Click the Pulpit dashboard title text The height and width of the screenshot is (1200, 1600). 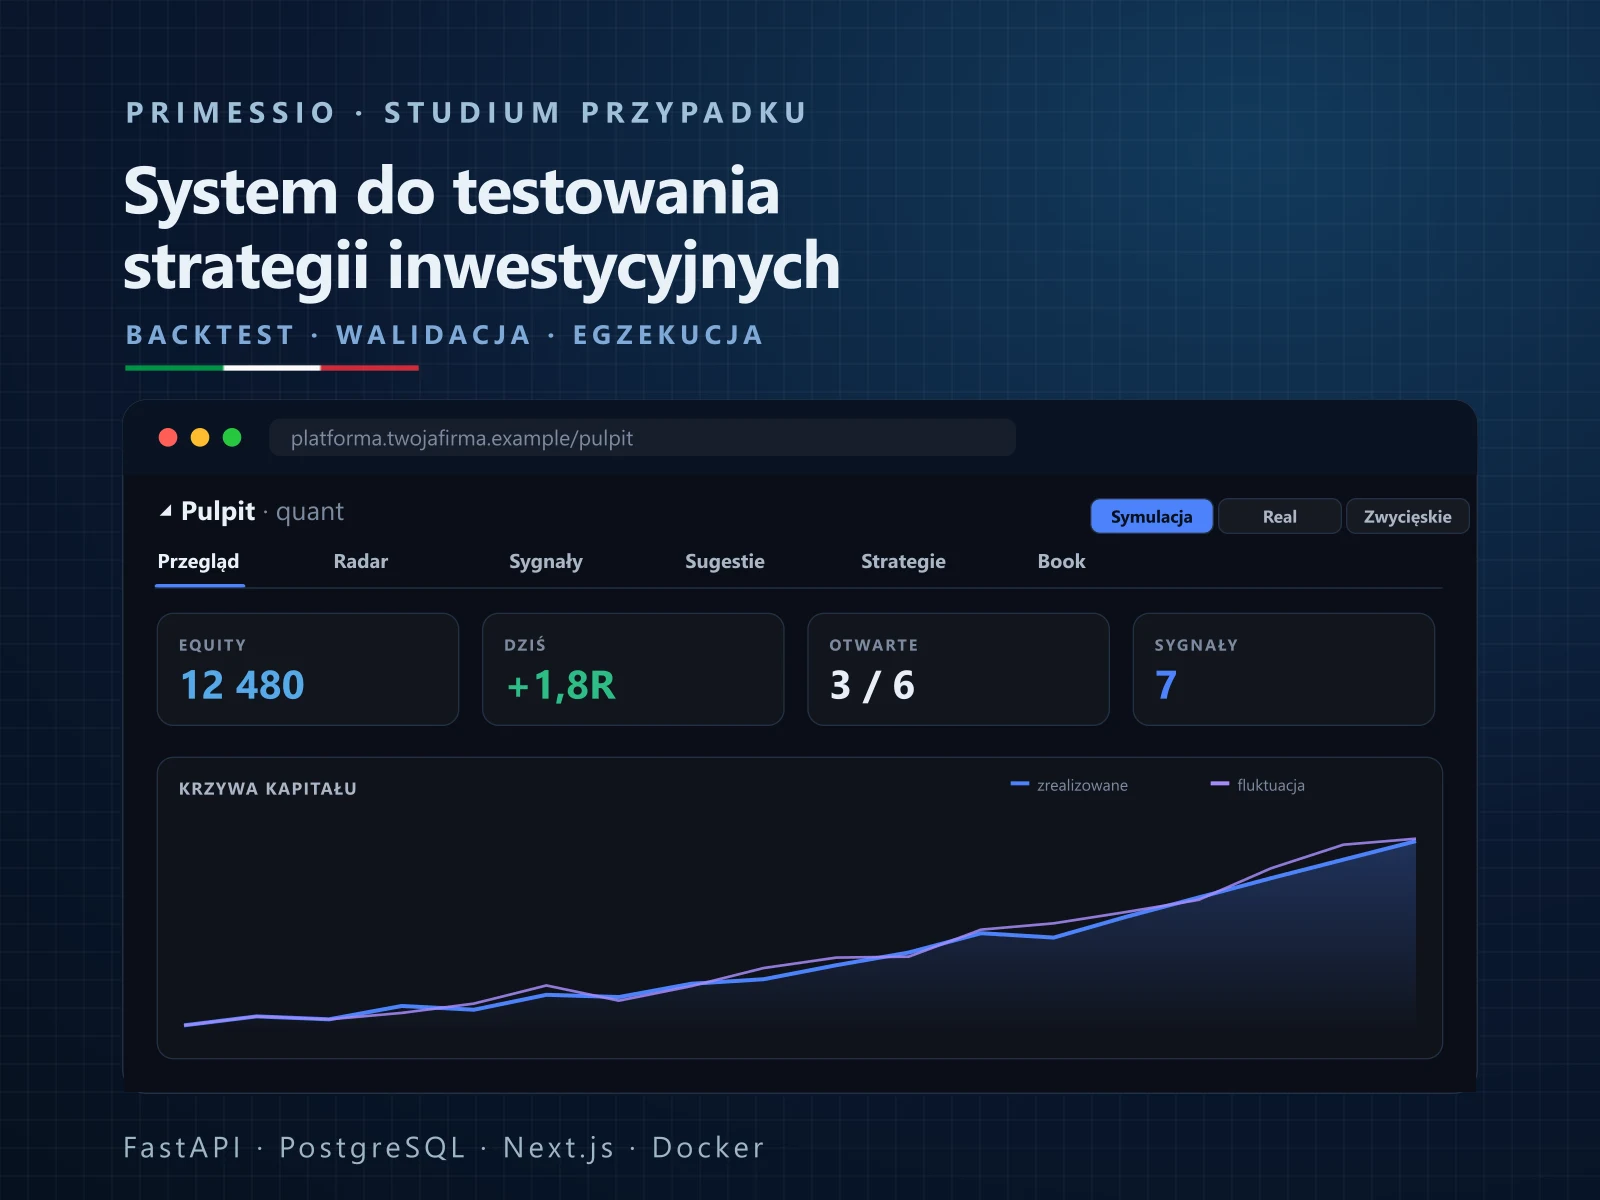pyautogui.click(x=218, y=511)
